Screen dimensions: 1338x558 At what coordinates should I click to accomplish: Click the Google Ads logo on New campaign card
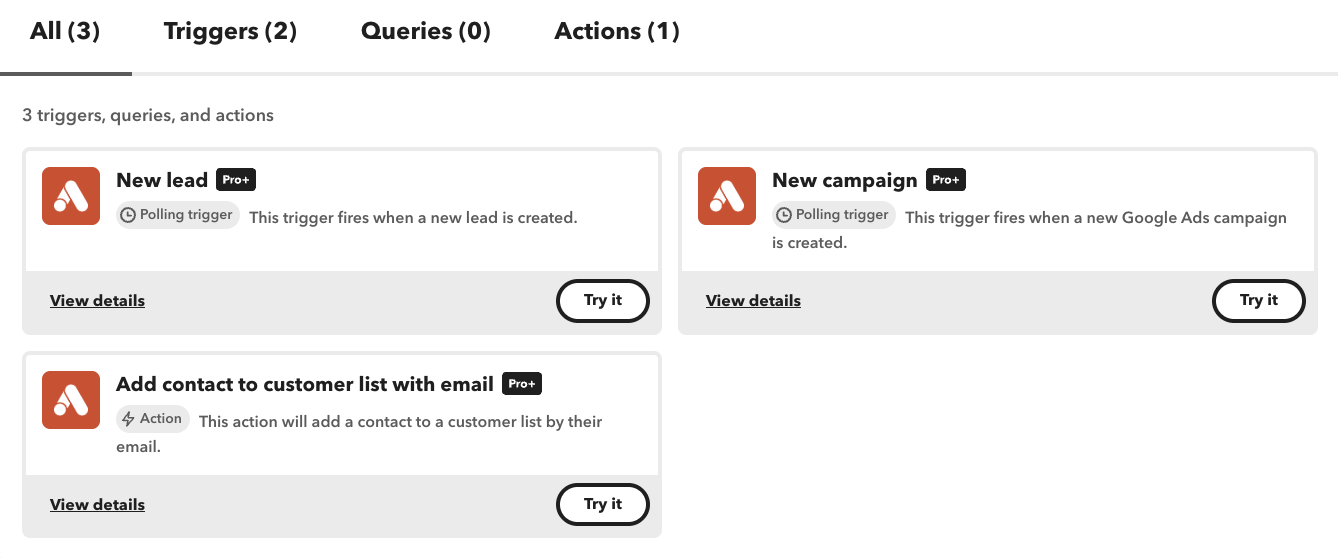tap(727, 196)
